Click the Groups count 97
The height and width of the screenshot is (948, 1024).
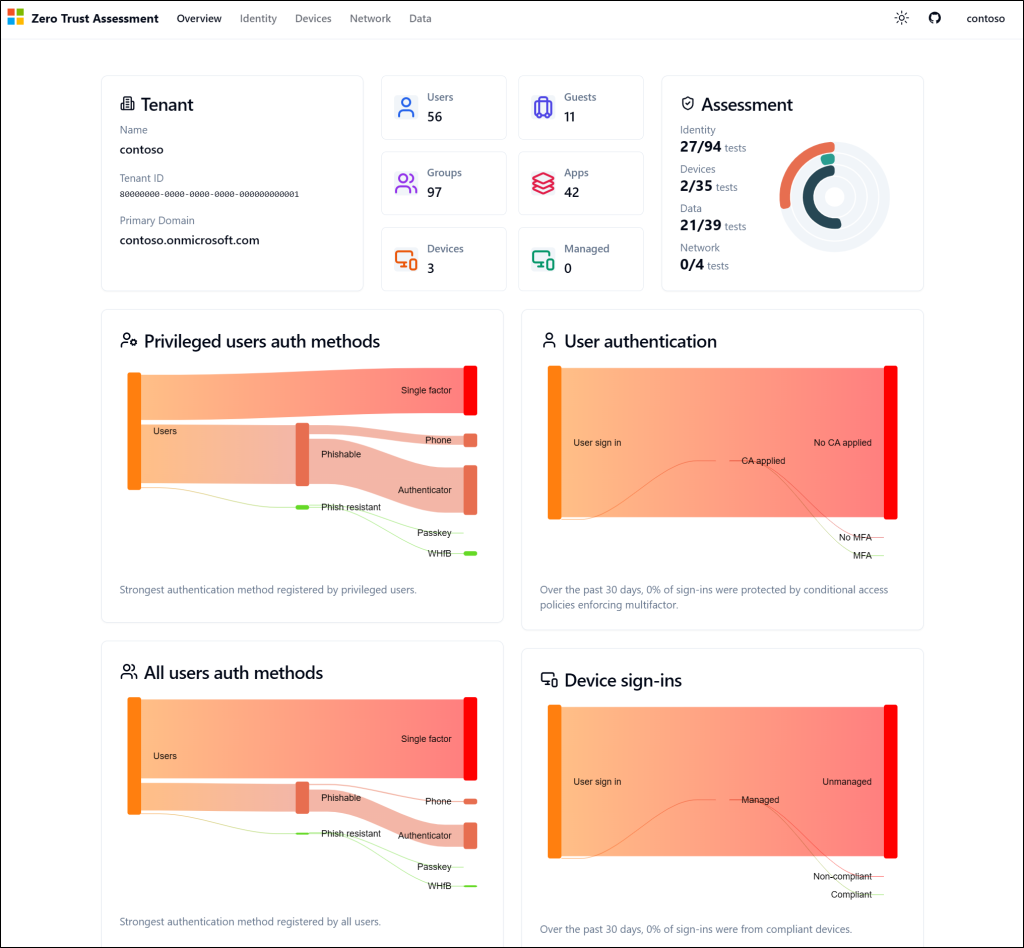[434, 193]
